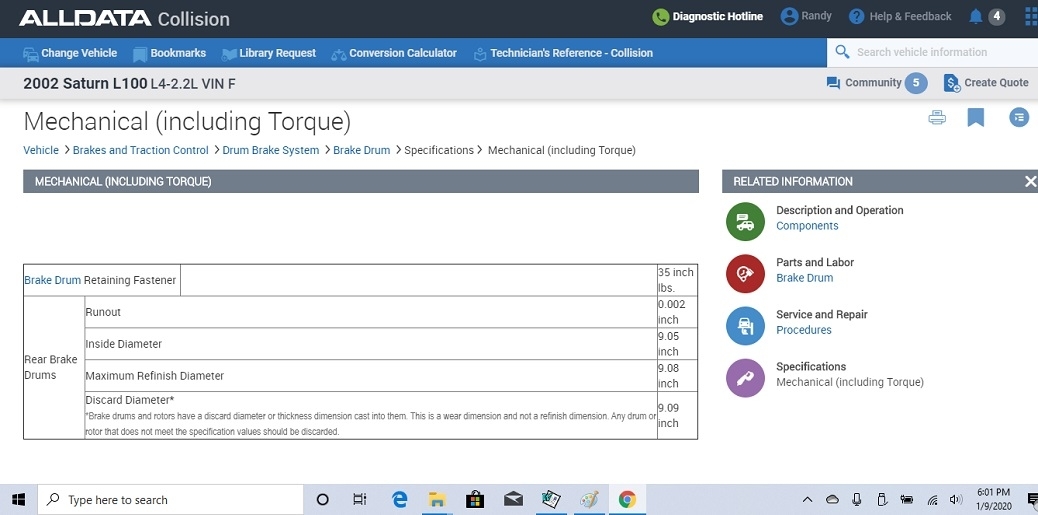Viewport: 1038px width, 515px height.
Task: Open Library Request
Action: click(x=268, y=53)
